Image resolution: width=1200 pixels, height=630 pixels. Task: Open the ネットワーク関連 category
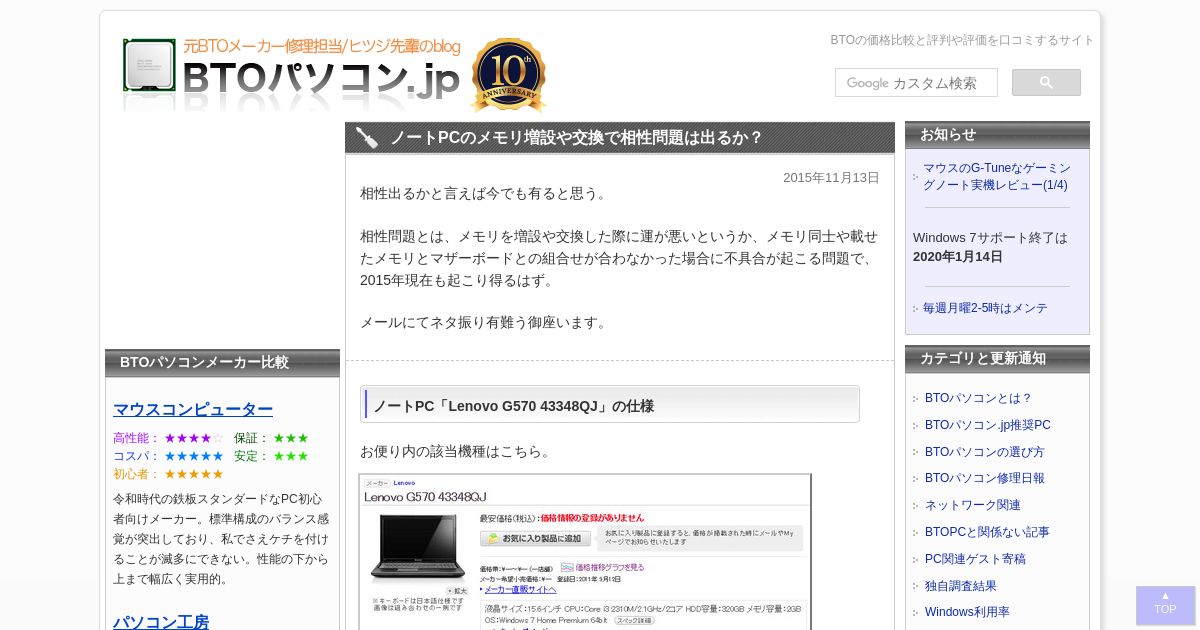point(973,505)
